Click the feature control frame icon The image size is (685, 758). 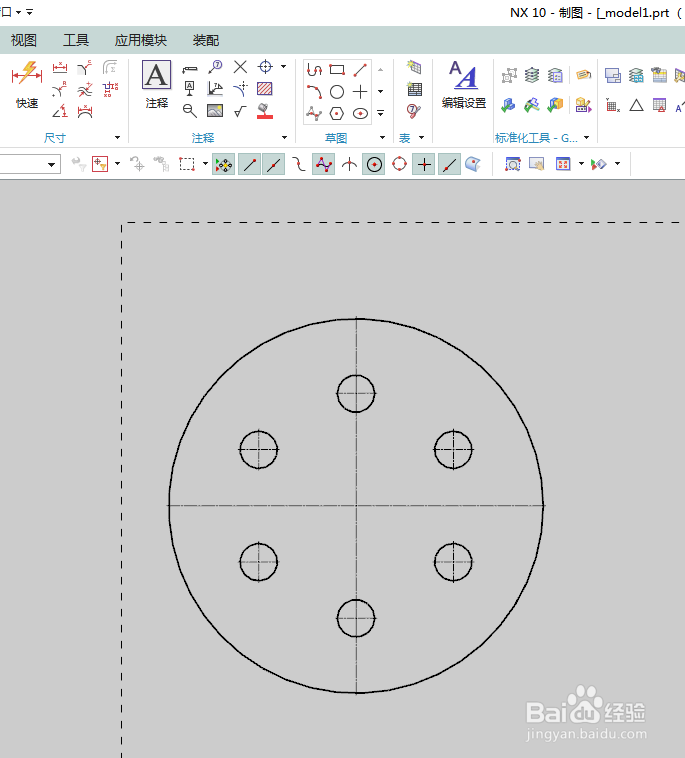point(189,68)
